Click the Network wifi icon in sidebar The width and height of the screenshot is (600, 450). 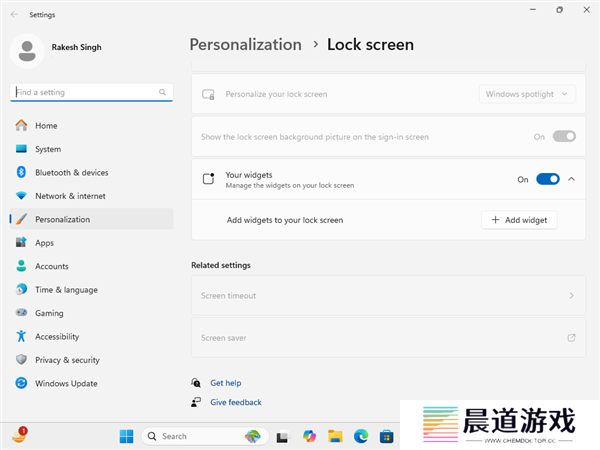coord(21,196)
